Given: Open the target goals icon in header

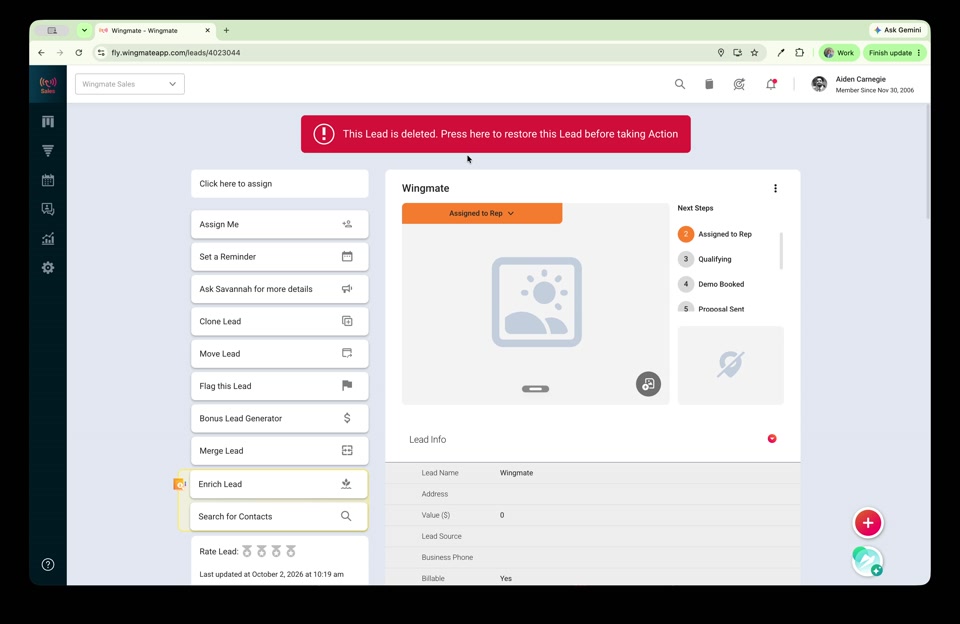Looking at the screenshot, I should click(739, 84).
